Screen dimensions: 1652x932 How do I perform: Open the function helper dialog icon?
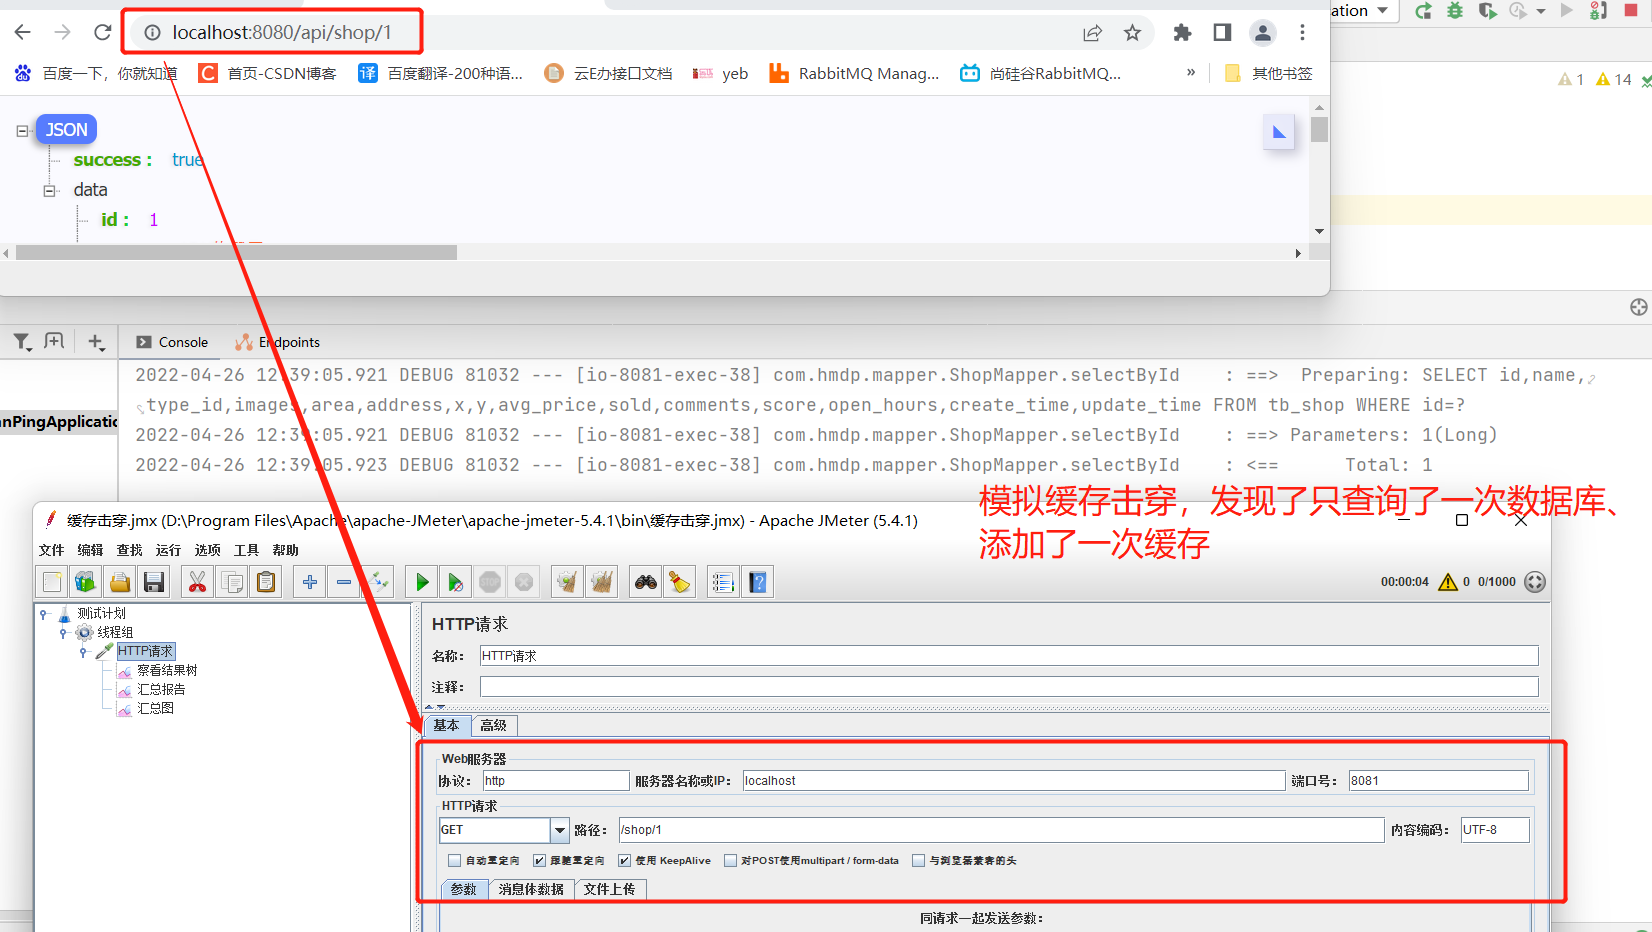(723, 582)
